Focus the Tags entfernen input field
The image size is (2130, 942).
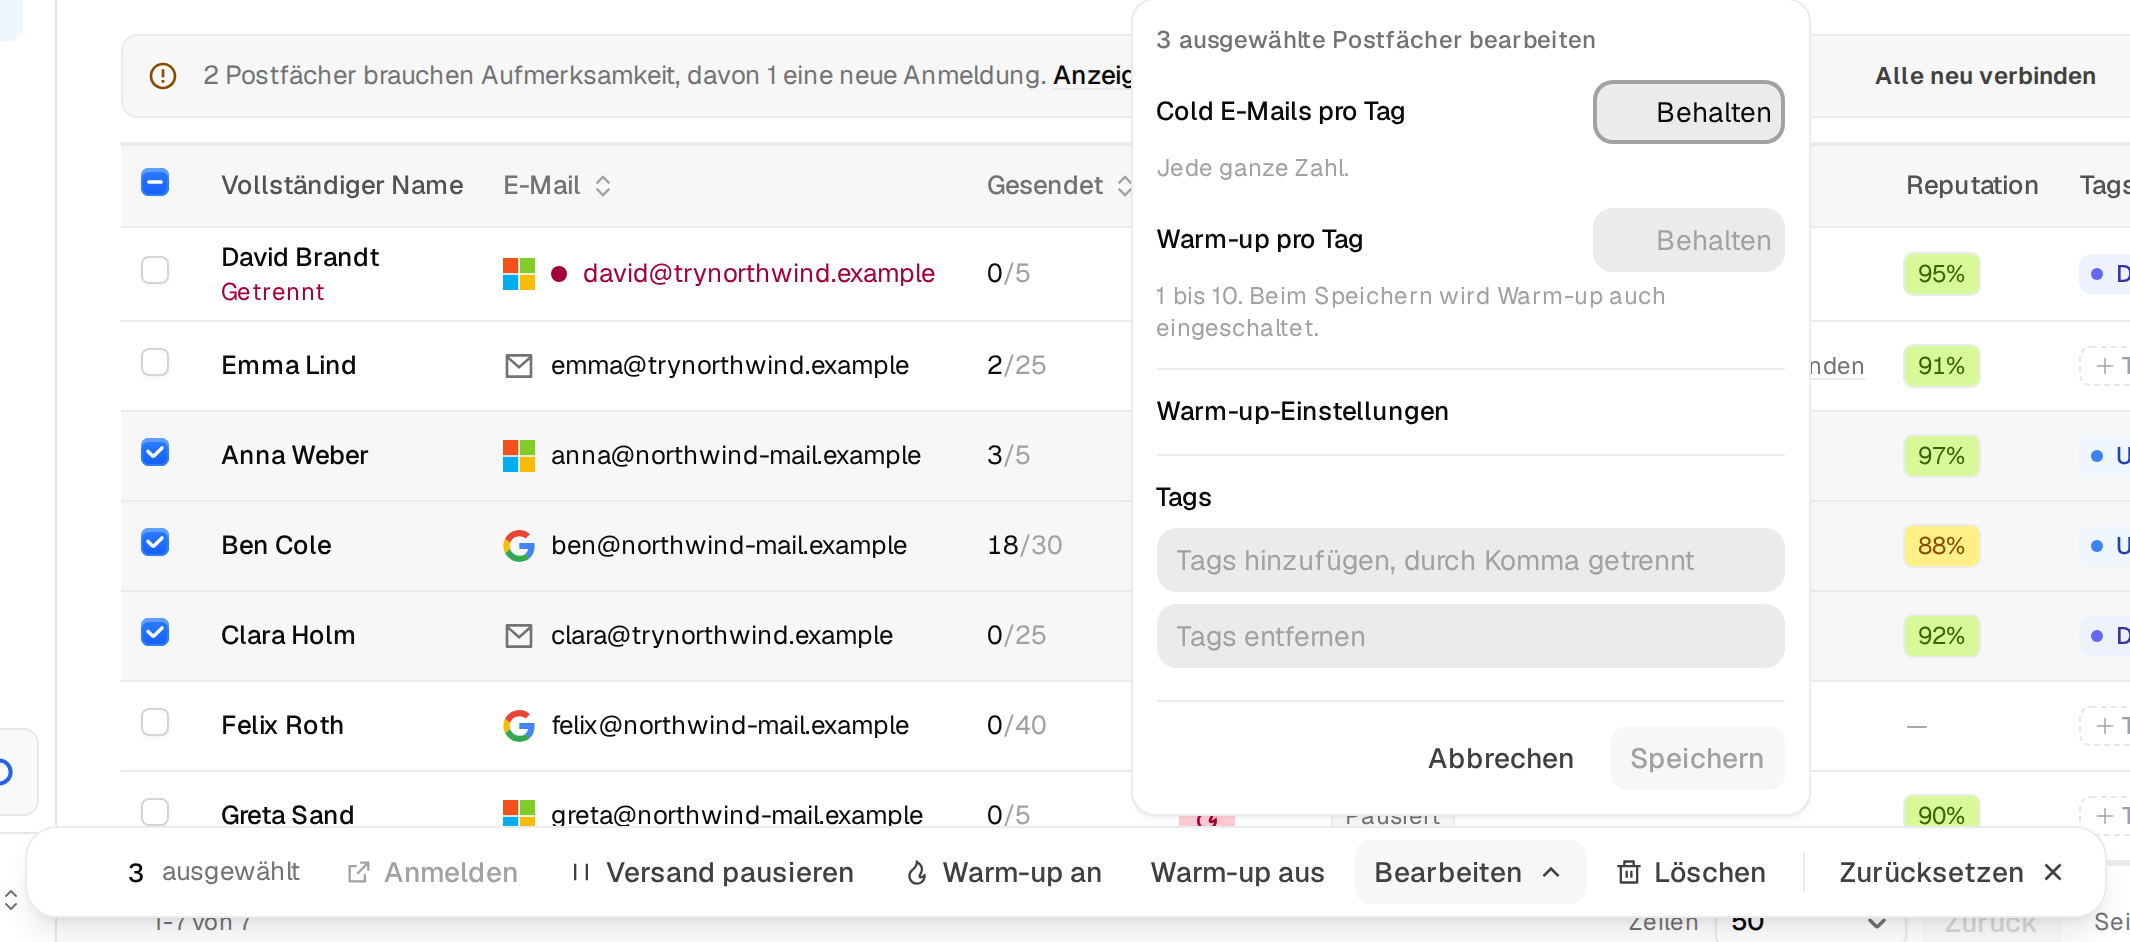(1470, 637)
